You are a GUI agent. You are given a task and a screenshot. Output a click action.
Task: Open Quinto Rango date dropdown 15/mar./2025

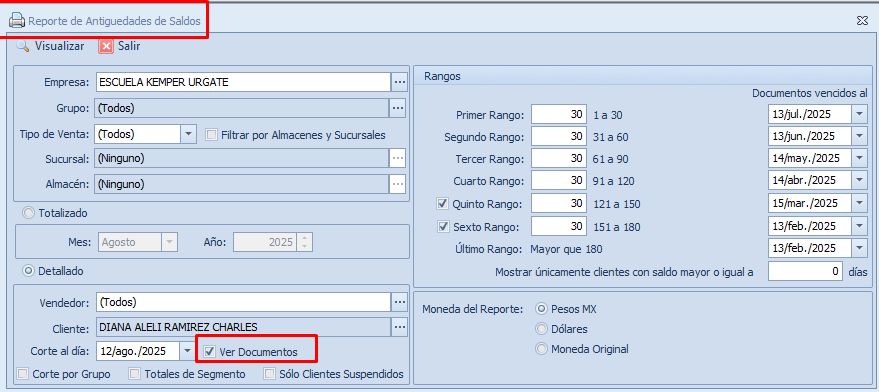click(x=859, y=203)
